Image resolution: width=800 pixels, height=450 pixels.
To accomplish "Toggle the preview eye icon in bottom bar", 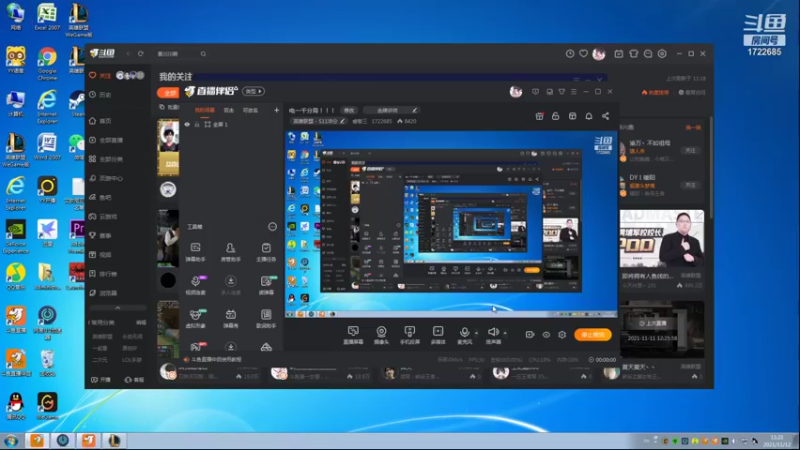I will tap(546, 335).
